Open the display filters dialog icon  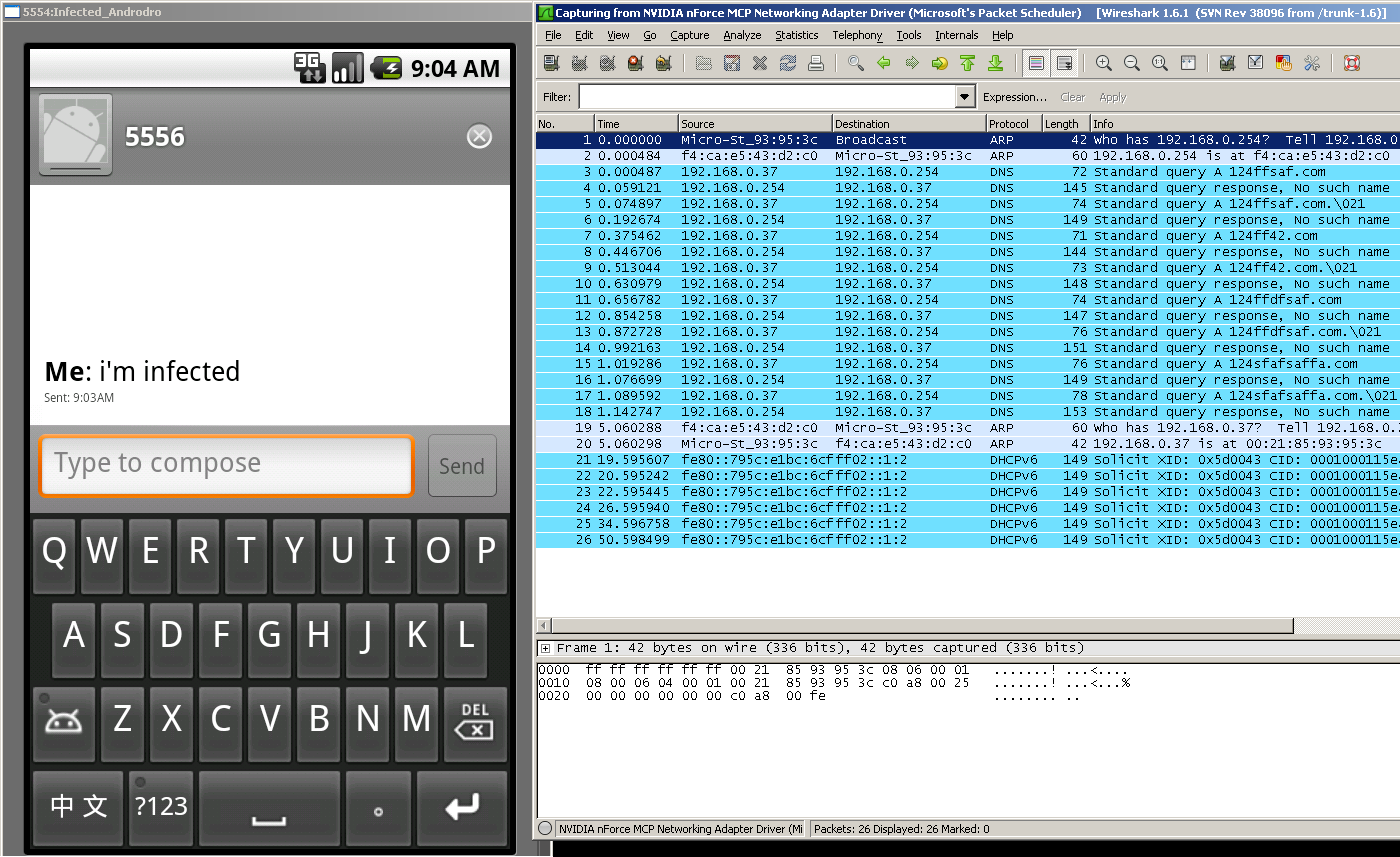1256,63
